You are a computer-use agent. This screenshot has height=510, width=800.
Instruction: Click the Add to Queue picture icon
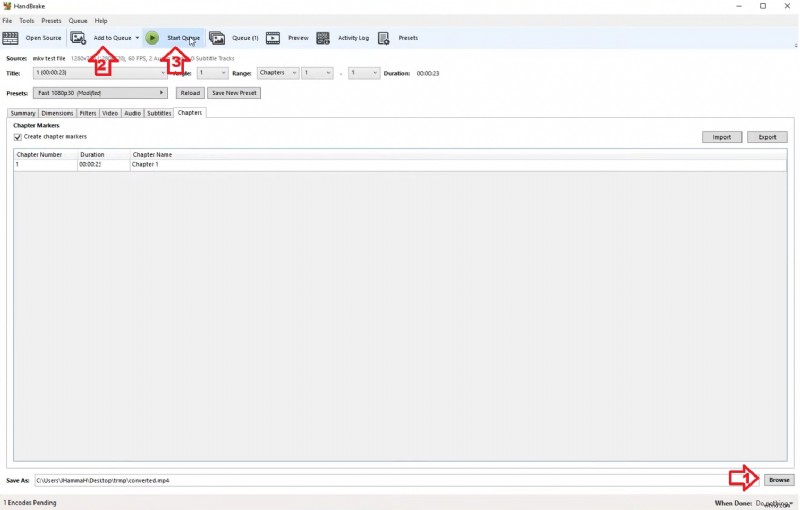[78, 38]
